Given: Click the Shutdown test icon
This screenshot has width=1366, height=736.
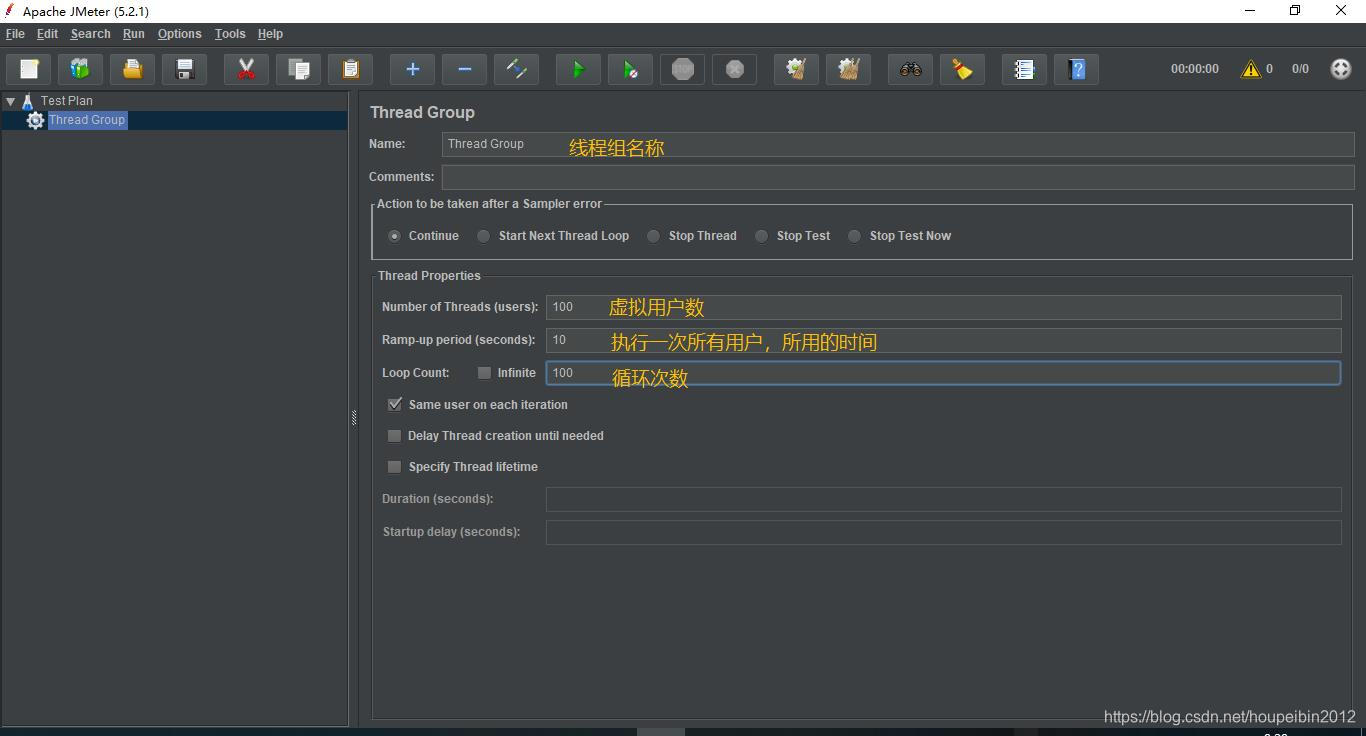Looking at the screenshot, I should tap(734, 69).
